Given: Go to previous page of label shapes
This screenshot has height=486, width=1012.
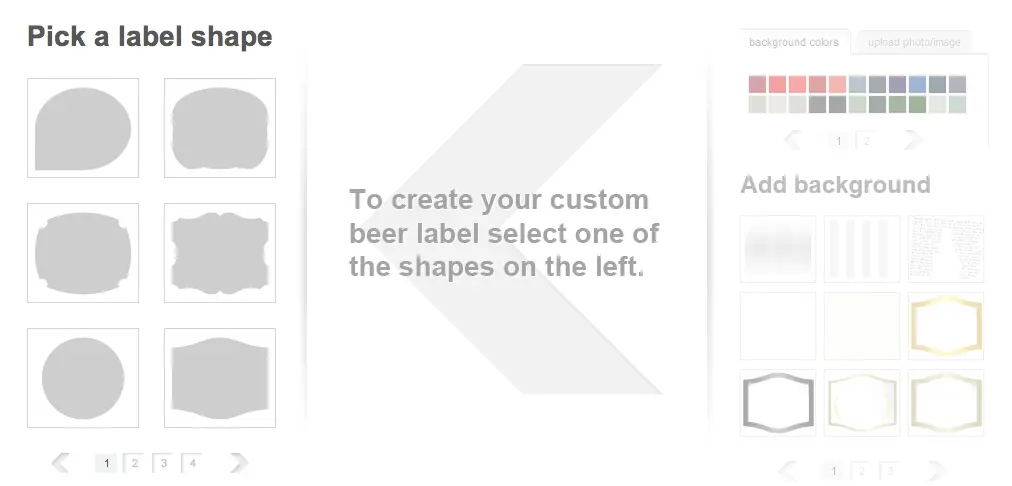Looking at the screenshot, I should coord(60,462).
